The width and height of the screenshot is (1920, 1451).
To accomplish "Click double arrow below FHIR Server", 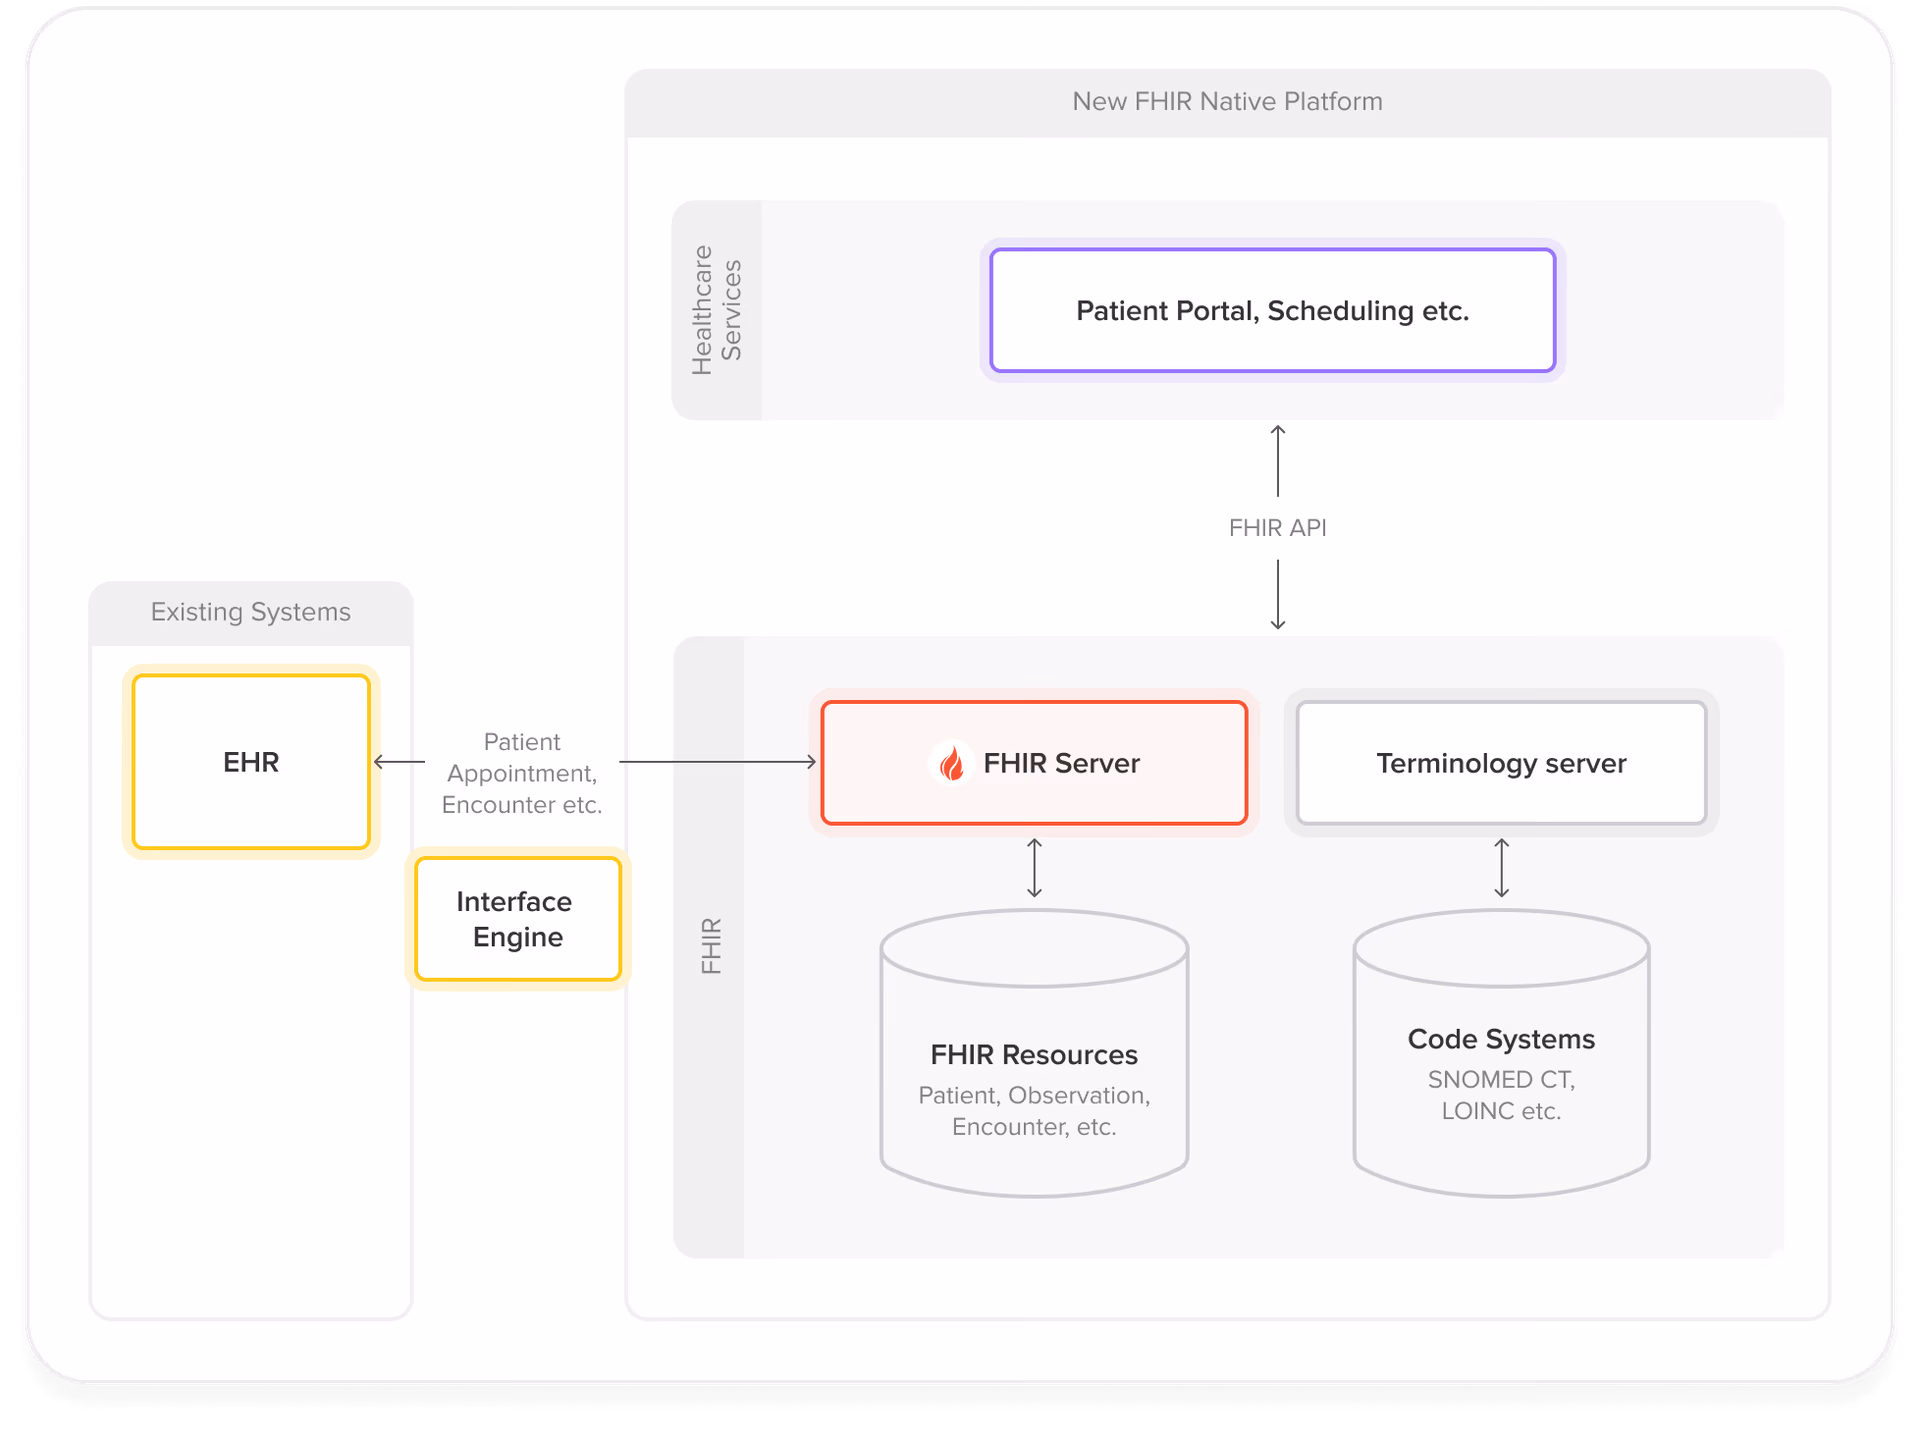I will pos(1034,868).
